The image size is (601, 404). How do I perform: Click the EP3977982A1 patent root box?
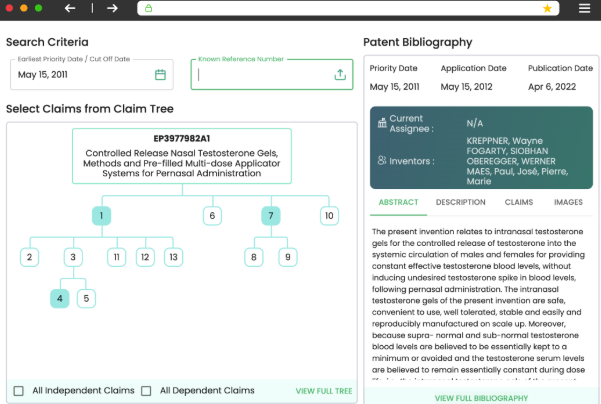point(182,156)
